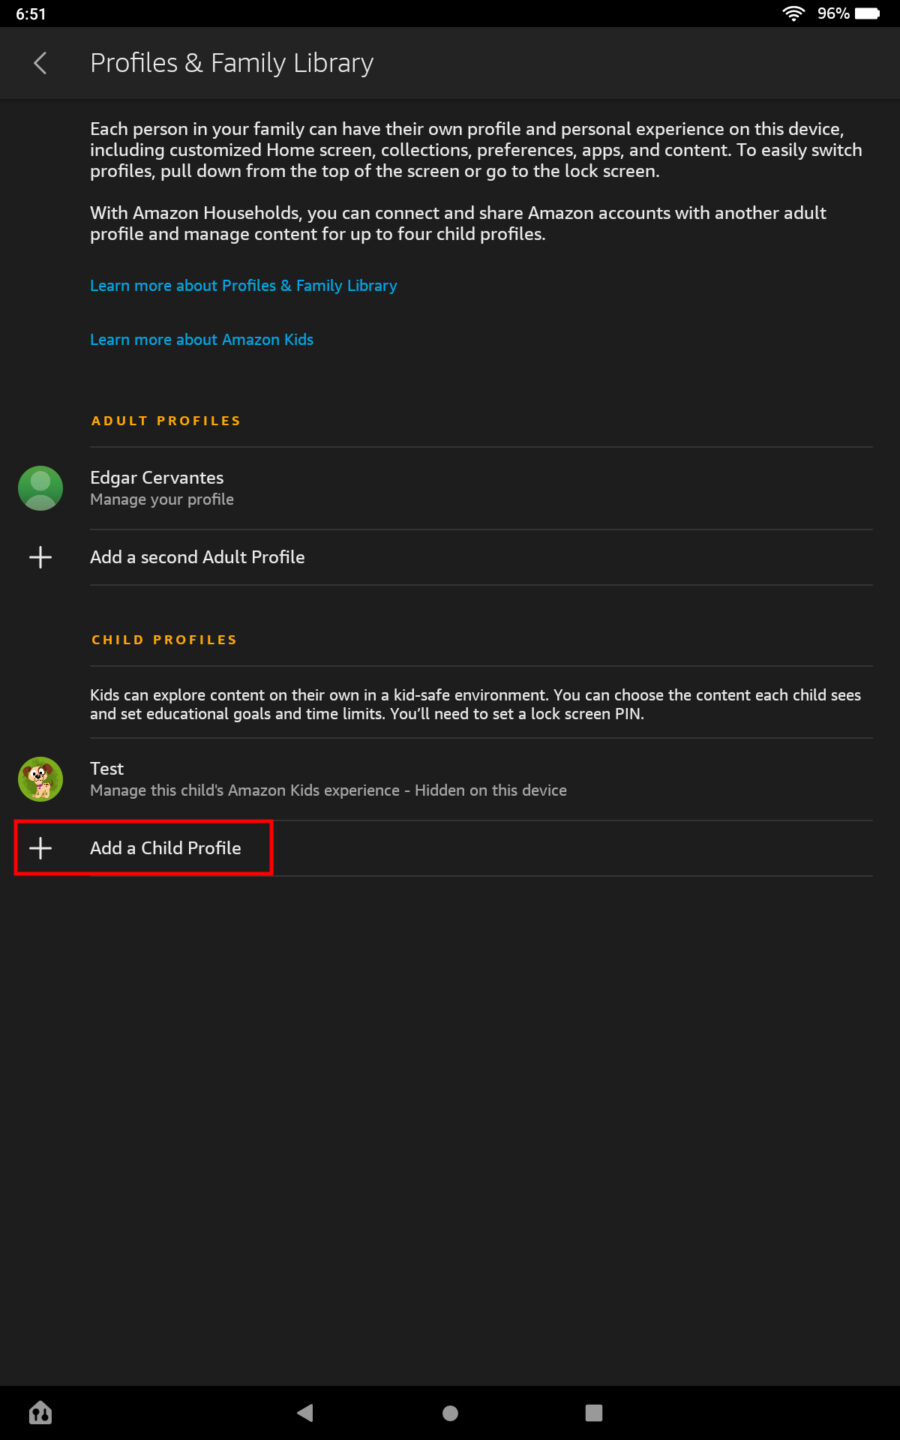
Task: Click the back arrow in the header
Action: pos(39,62)
